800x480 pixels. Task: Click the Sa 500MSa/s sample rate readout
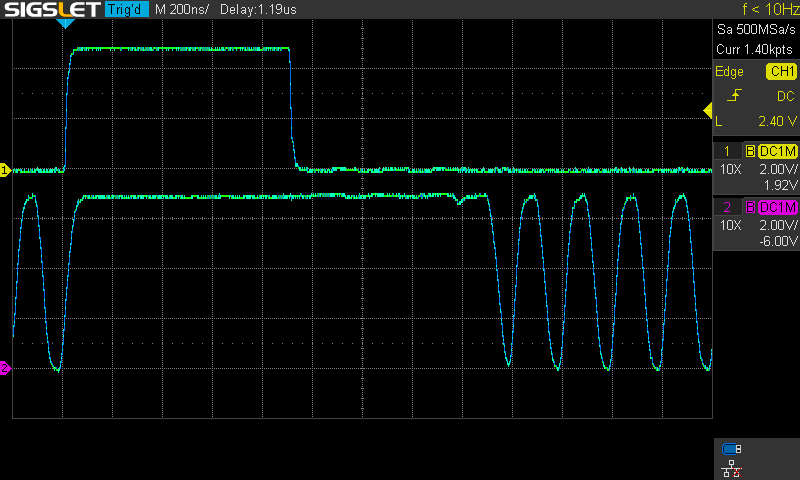click(x=756, y=30)
